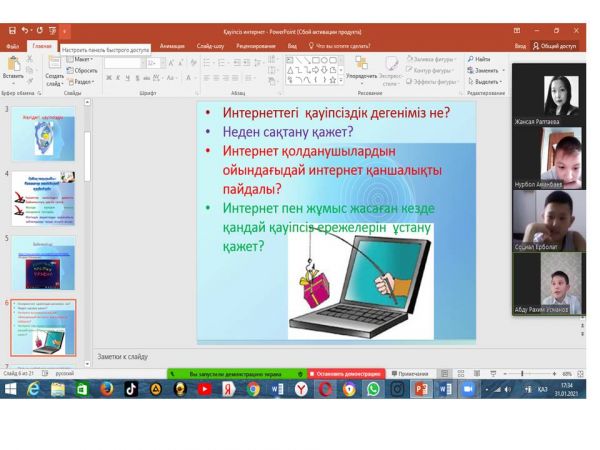
Task: Expand Shape fill (Заливка фигуры) dropdown
Action: pyautogui.click(x=432, y=59)
